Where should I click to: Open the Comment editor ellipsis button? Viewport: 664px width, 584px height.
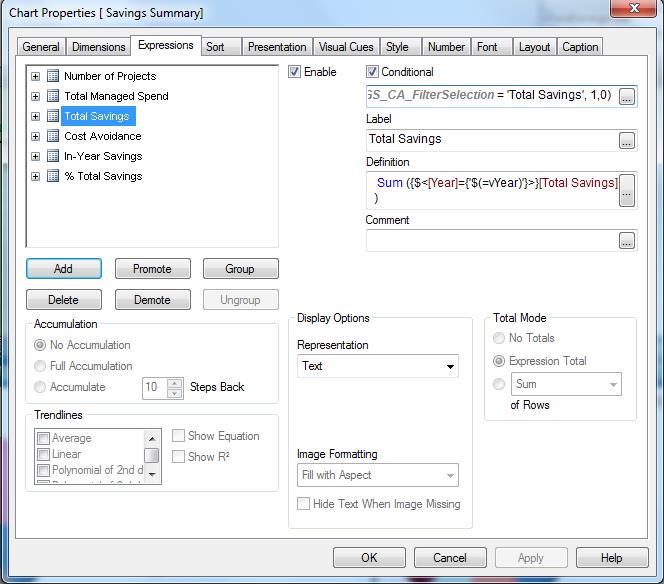(x=627, y=241)
